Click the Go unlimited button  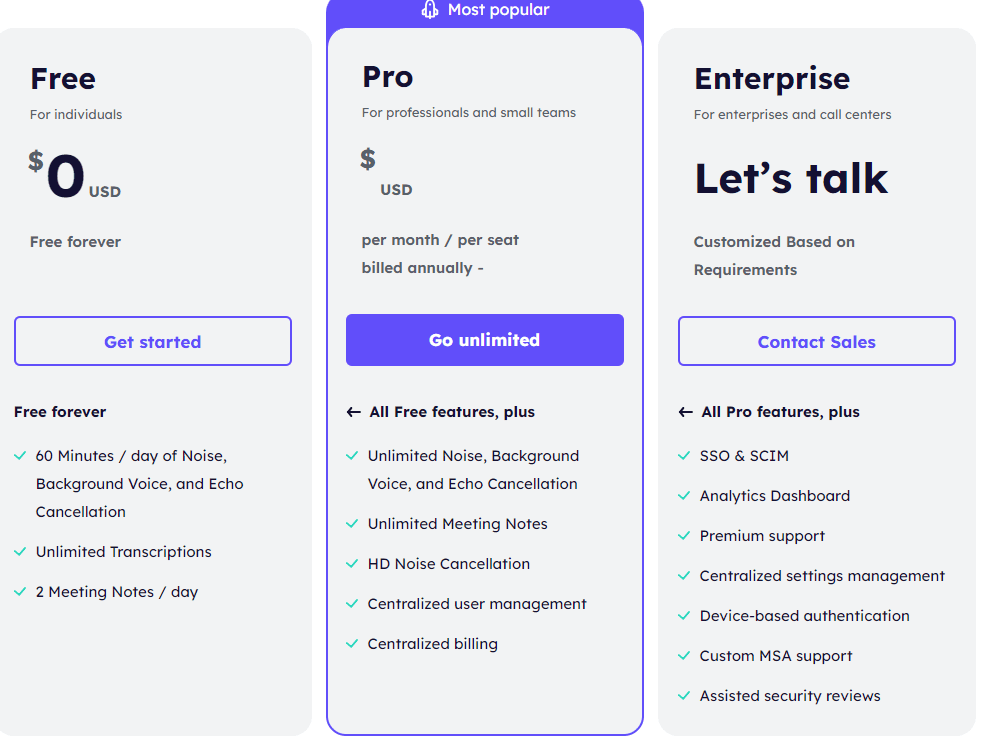point(485,340)
